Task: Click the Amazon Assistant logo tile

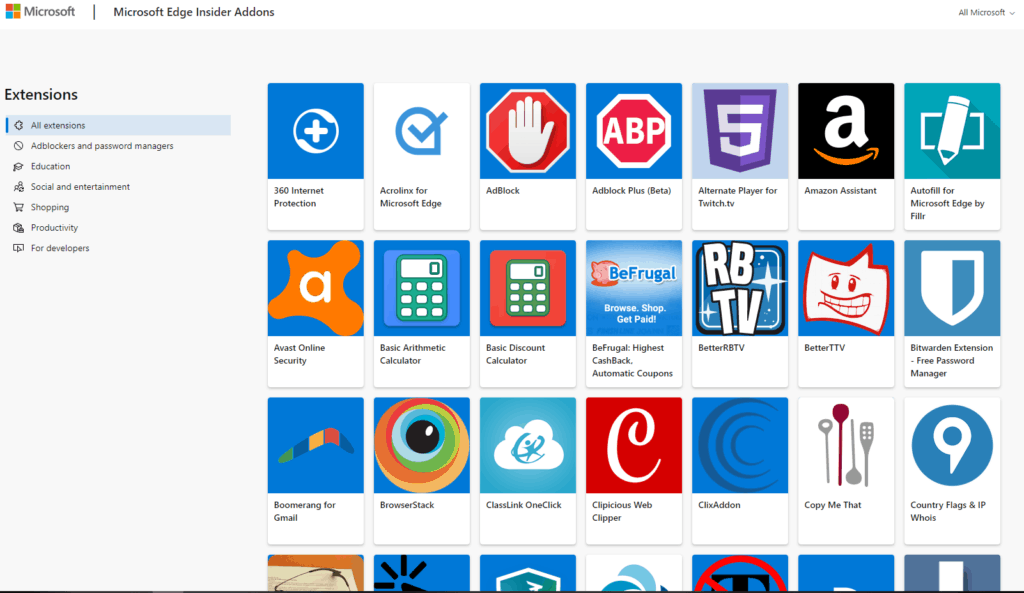Action: [x=846, y=131]
